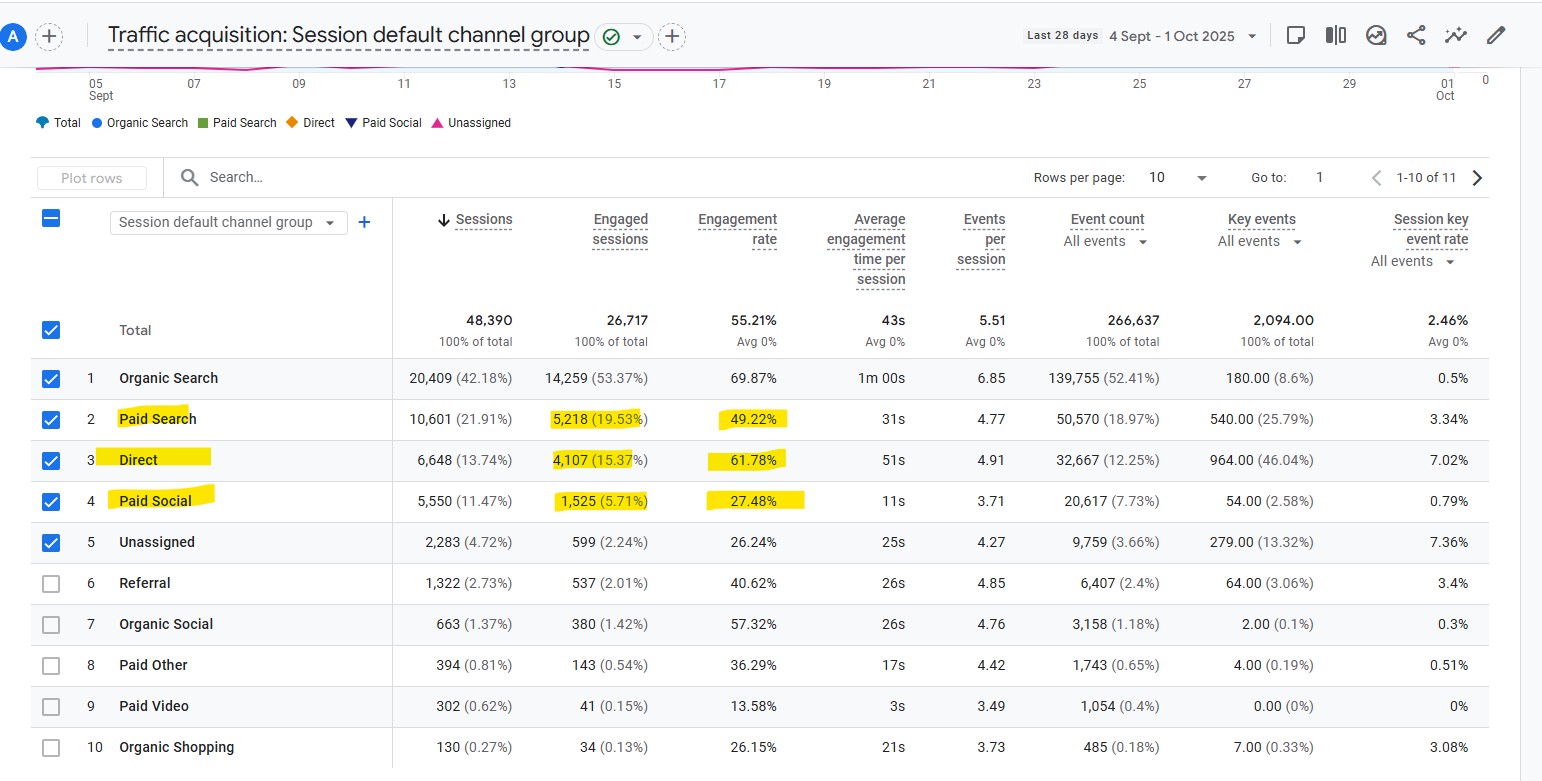Click the share this report icon
Screen dimensions: 1542x781
pos(1416,36)
